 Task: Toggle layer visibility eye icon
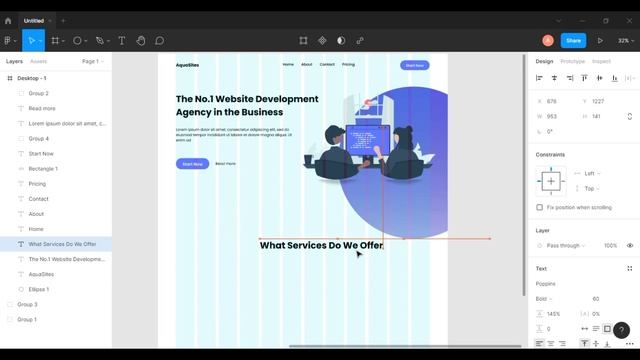(630, 245)
